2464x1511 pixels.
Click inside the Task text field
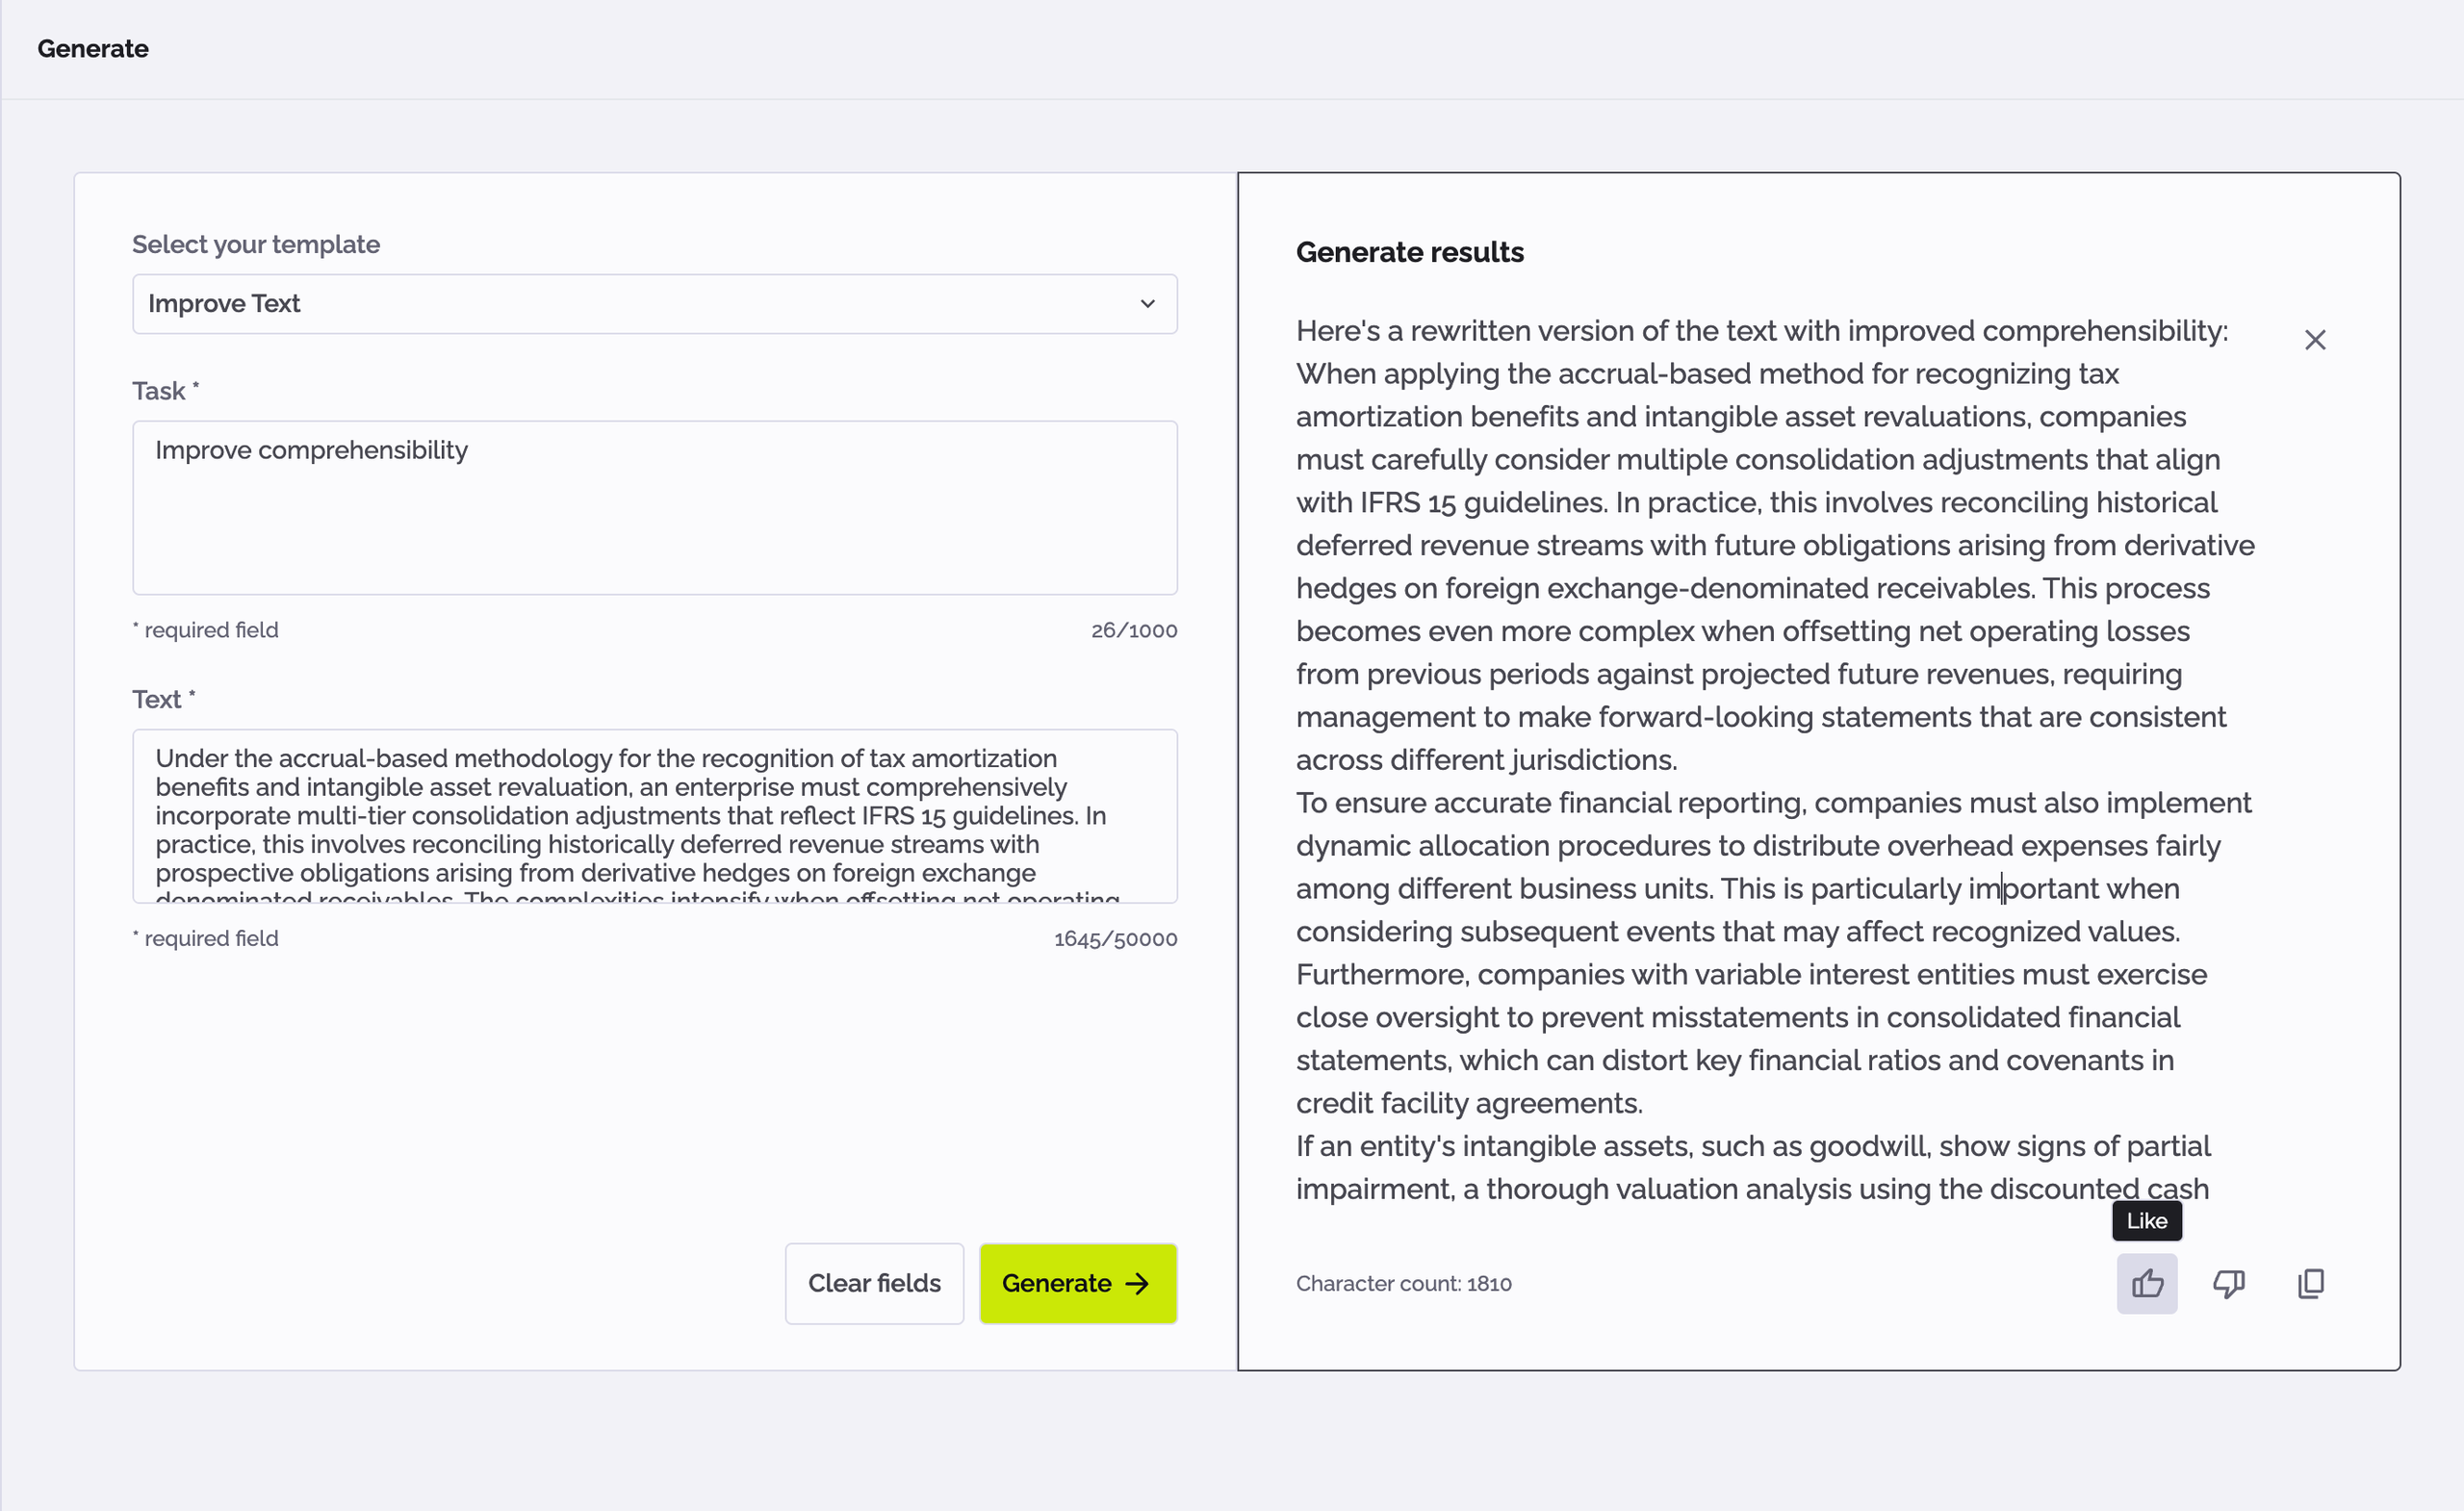pos(655,508)
